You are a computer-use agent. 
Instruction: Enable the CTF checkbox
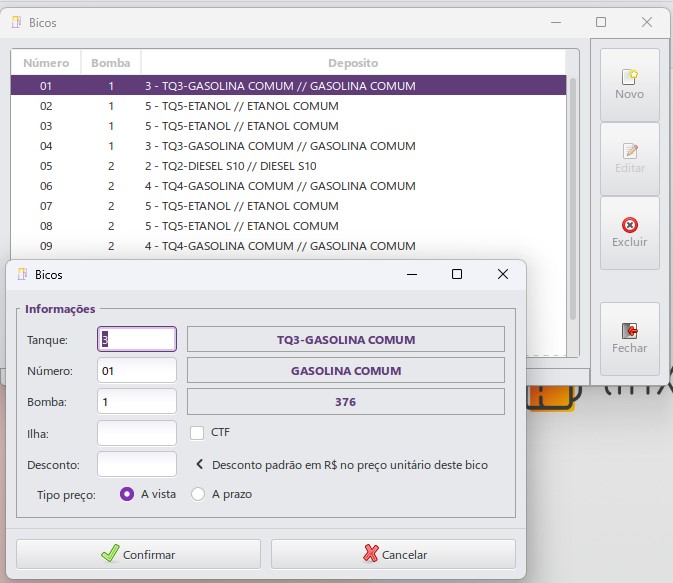click(x=198, y=433)
